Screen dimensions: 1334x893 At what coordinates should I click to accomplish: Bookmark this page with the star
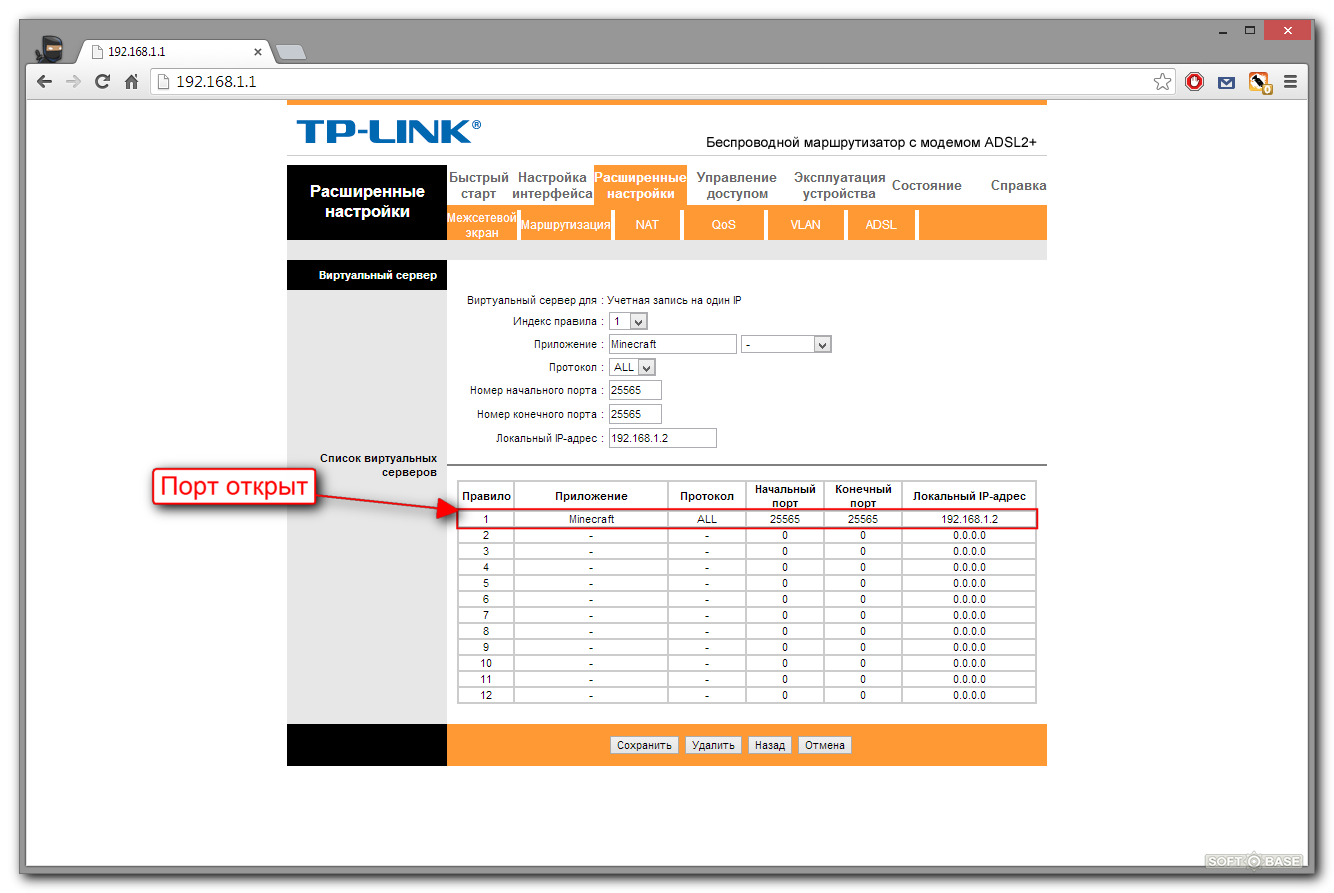click(x=1162, y=82)
